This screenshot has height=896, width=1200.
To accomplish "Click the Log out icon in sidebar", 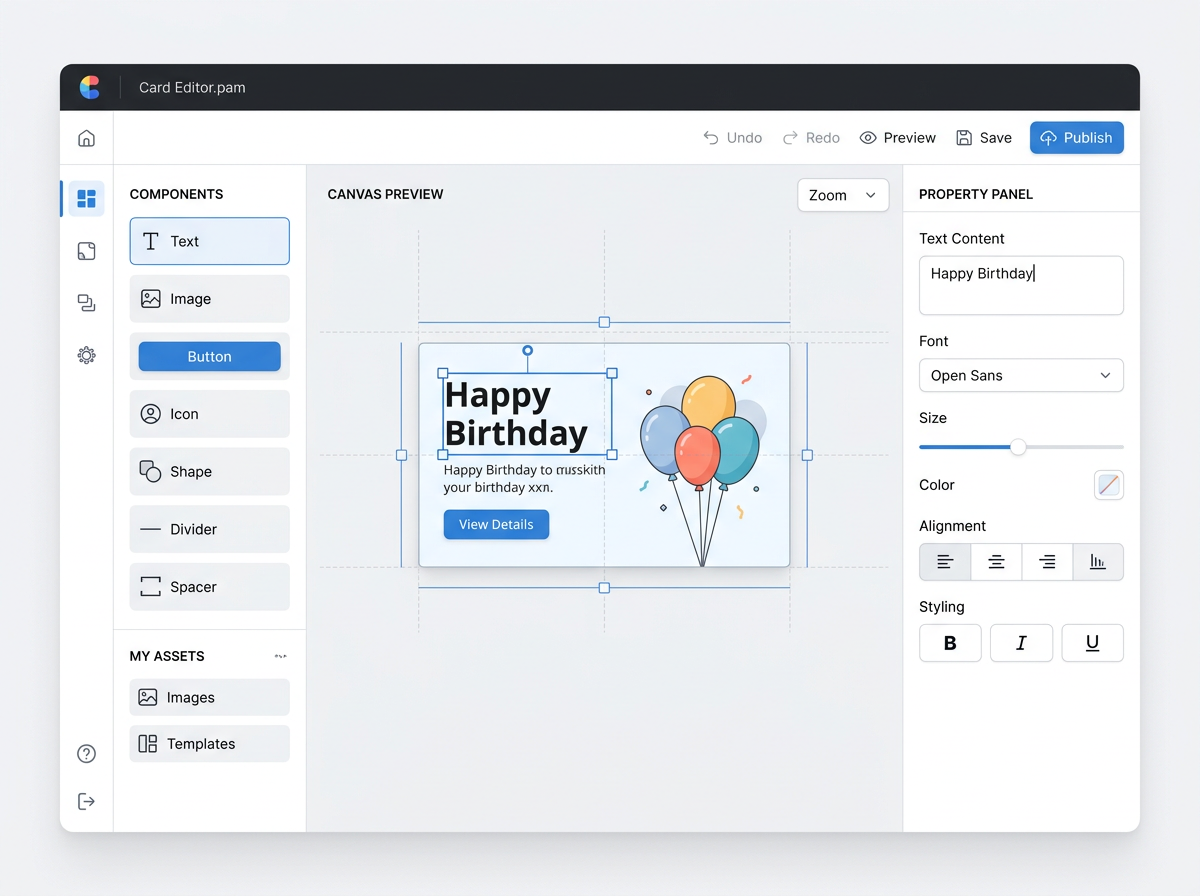I will (x=87, y=801).
